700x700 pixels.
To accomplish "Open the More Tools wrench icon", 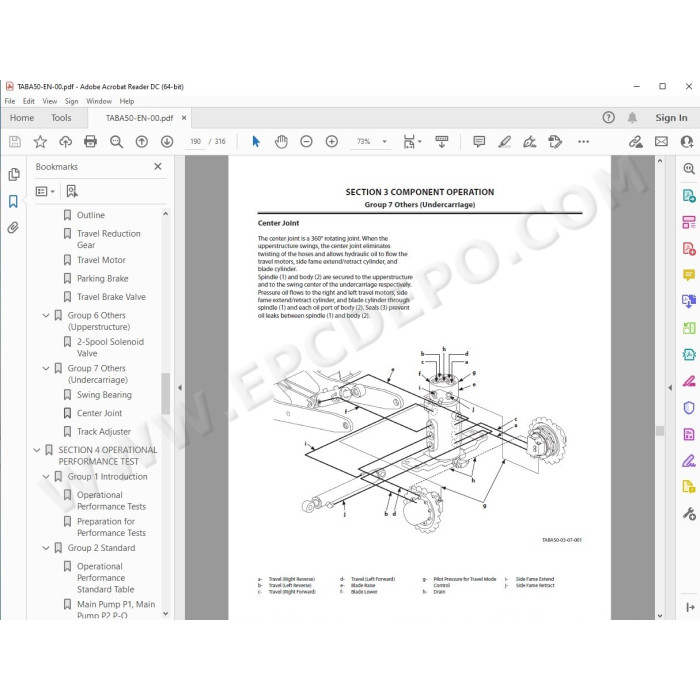I will (689, 514).
